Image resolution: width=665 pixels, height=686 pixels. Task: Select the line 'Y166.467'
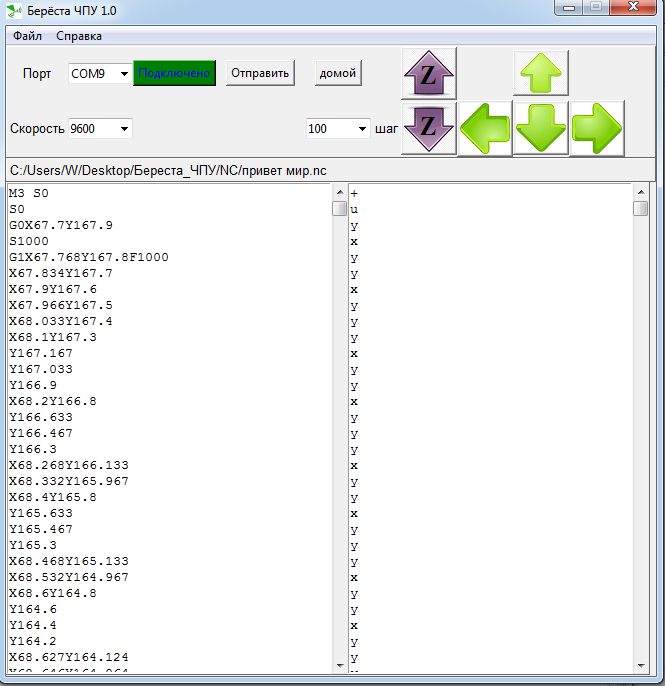[41, 433]
